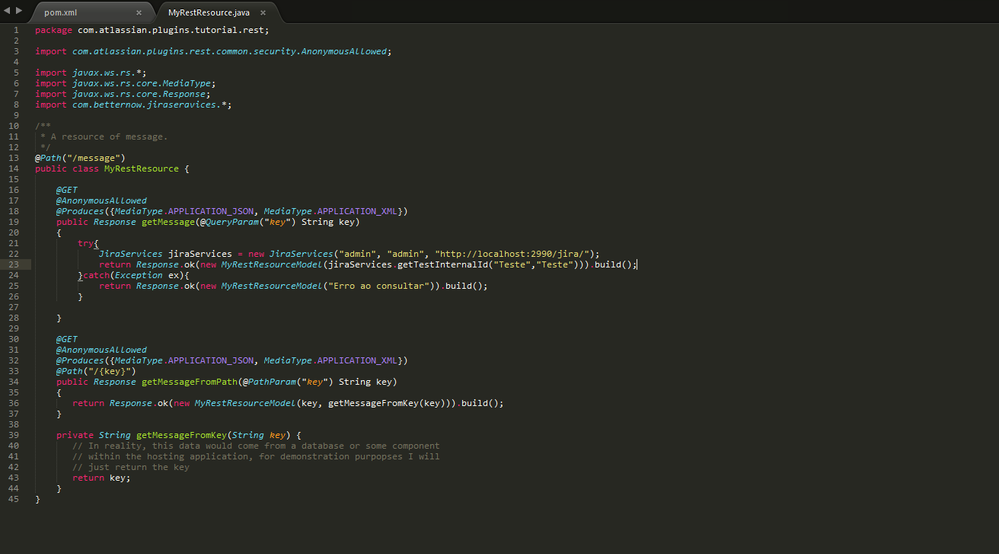The image size is (999, 554).
Task: Click the localhost:2990/jira URL string
Action: tap(513, 254)
